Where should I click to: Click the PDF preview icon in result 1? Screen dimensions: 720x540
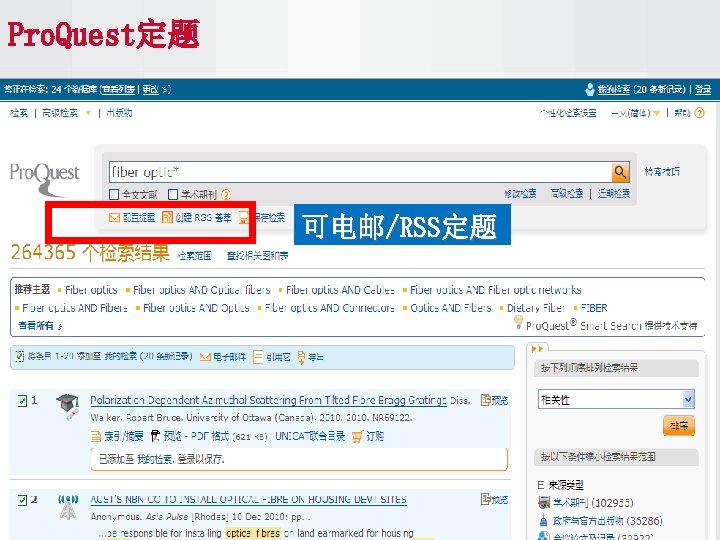tap(155, 436)
